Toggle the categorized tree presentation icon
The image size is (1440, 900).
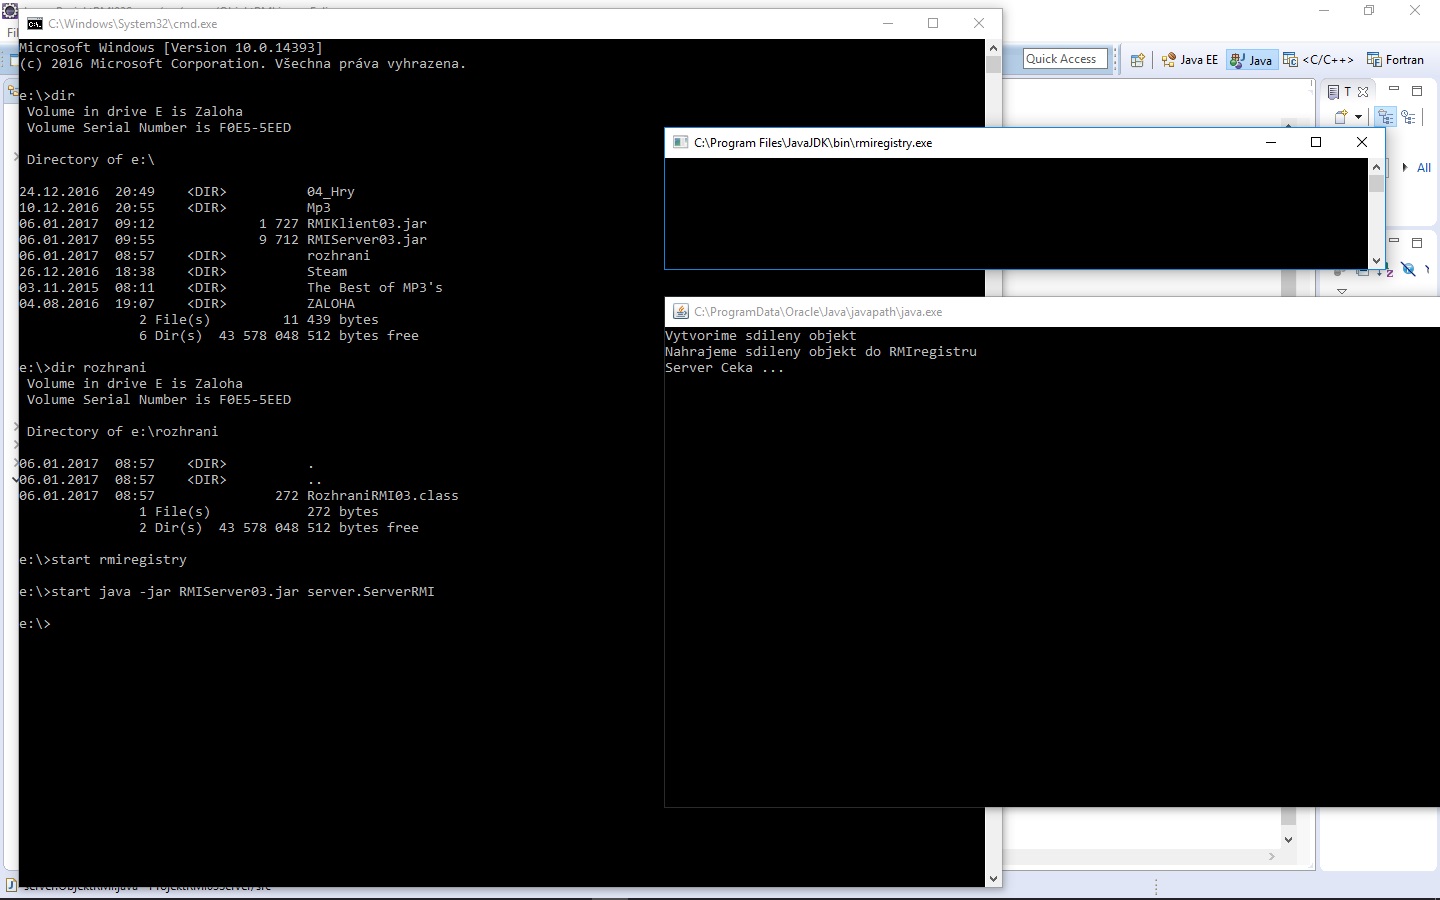click(x=1386, y=118)
